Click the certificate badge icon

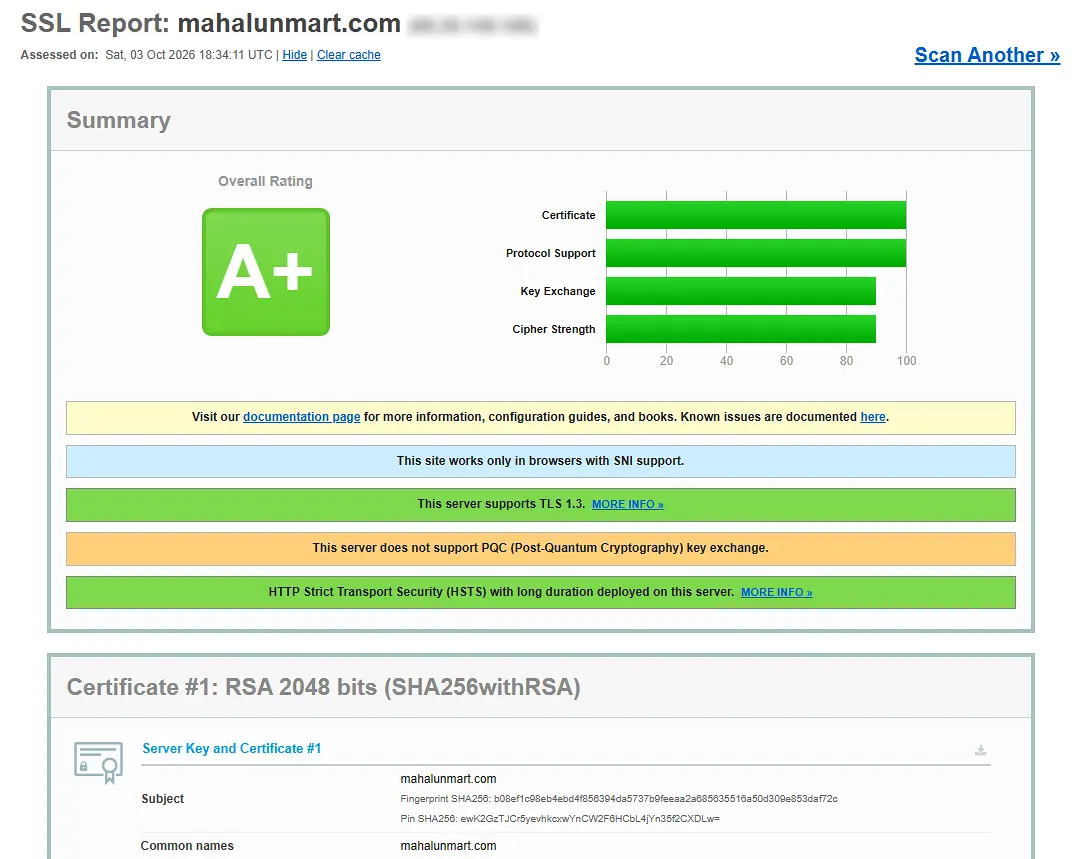pos(99,762)
